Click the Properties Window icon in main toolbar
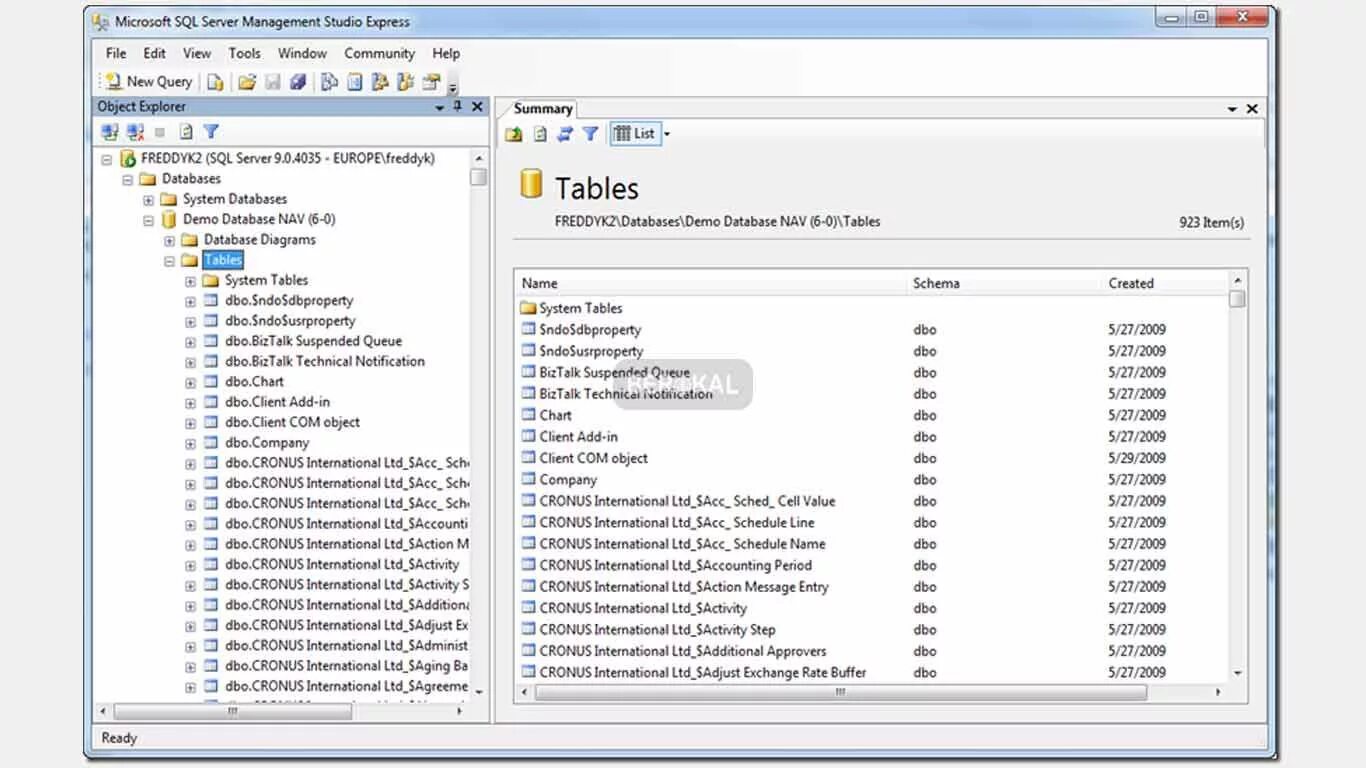Viewport: 1366px width, 768px height. 431,82
